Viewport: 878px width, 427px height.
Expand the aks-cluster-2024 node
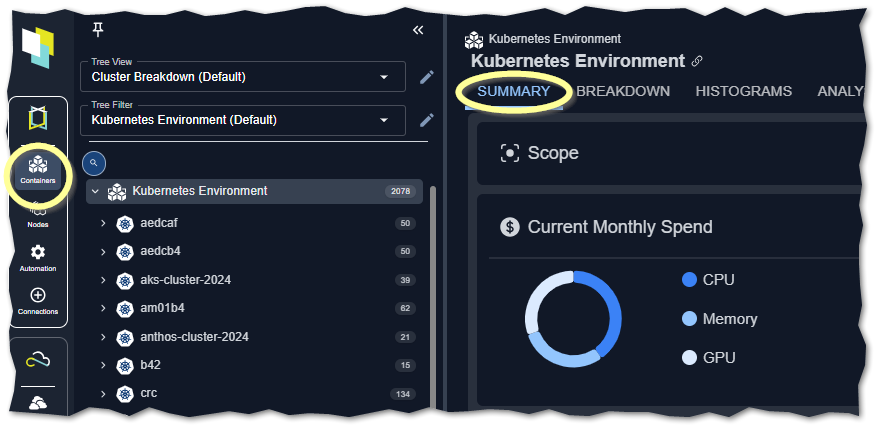103,280
